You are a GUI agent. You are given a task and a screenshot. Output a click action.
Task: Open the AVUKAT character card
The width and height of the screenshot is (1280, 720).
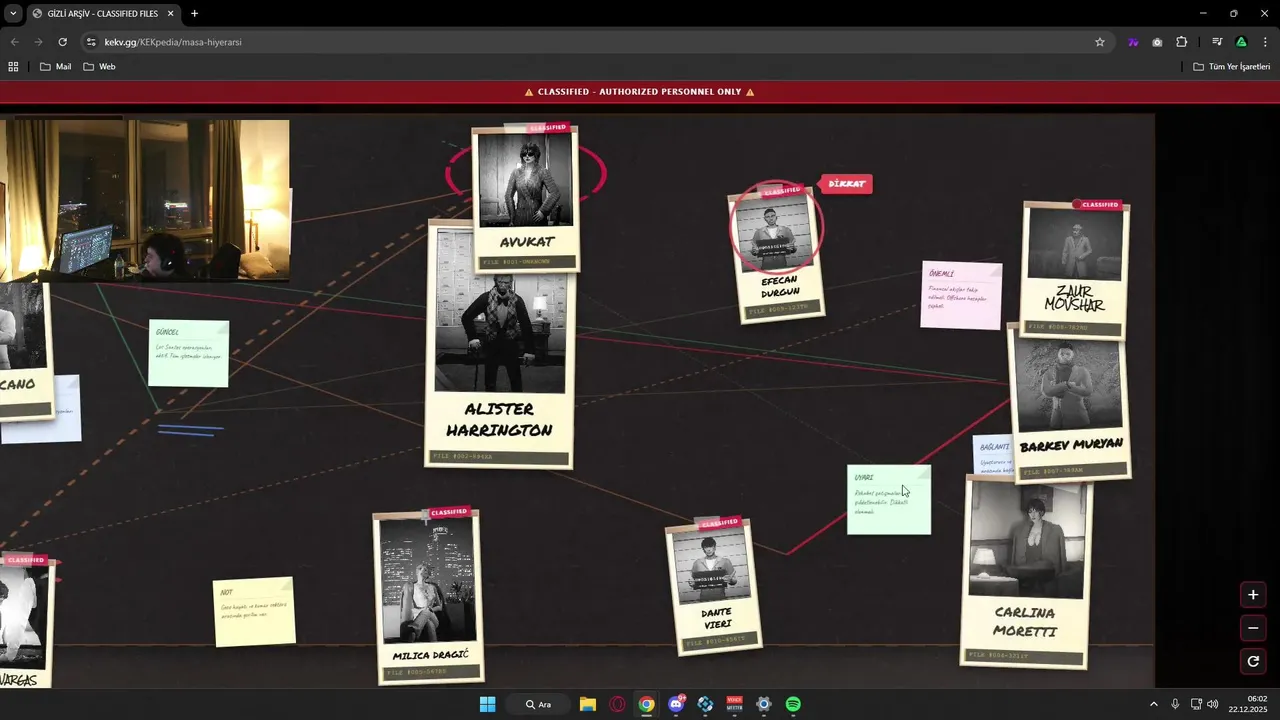pyautogui.click(x=525, y=197)
